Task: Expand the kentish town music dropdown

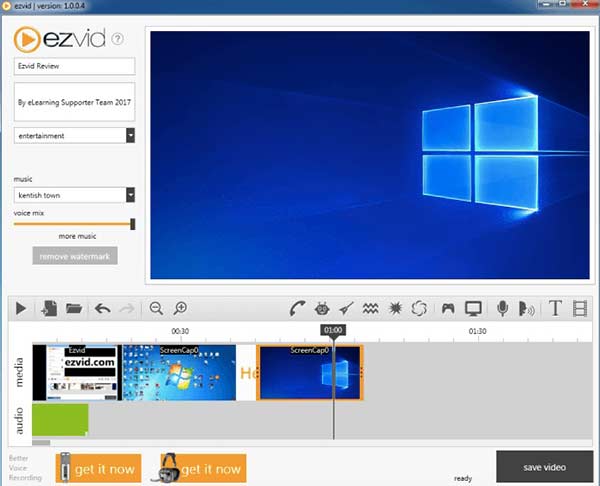Action: [74, 195]
